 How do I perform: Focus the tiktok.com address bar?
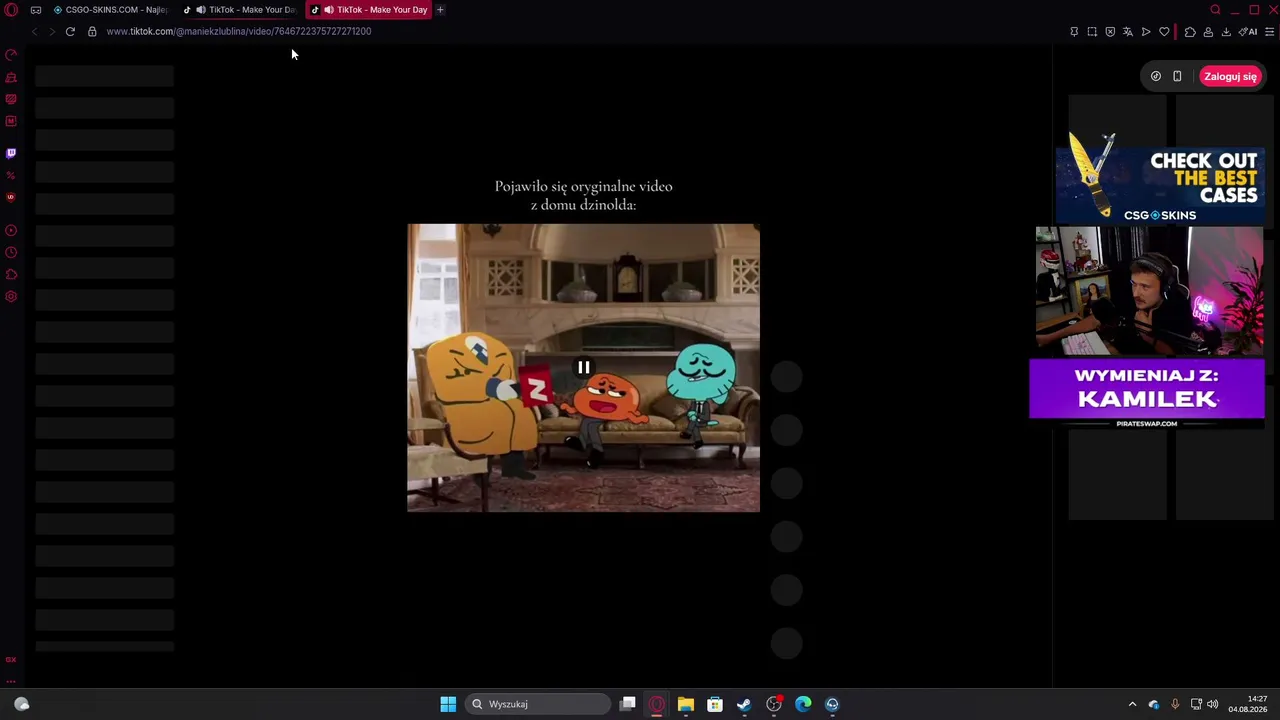239,31
